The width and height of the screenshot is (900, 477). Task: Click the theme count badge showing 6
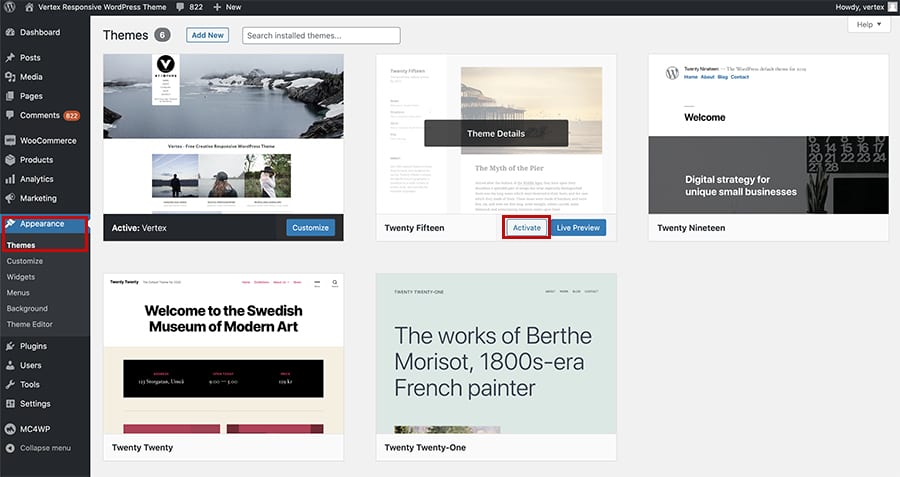tap(162, 35)
